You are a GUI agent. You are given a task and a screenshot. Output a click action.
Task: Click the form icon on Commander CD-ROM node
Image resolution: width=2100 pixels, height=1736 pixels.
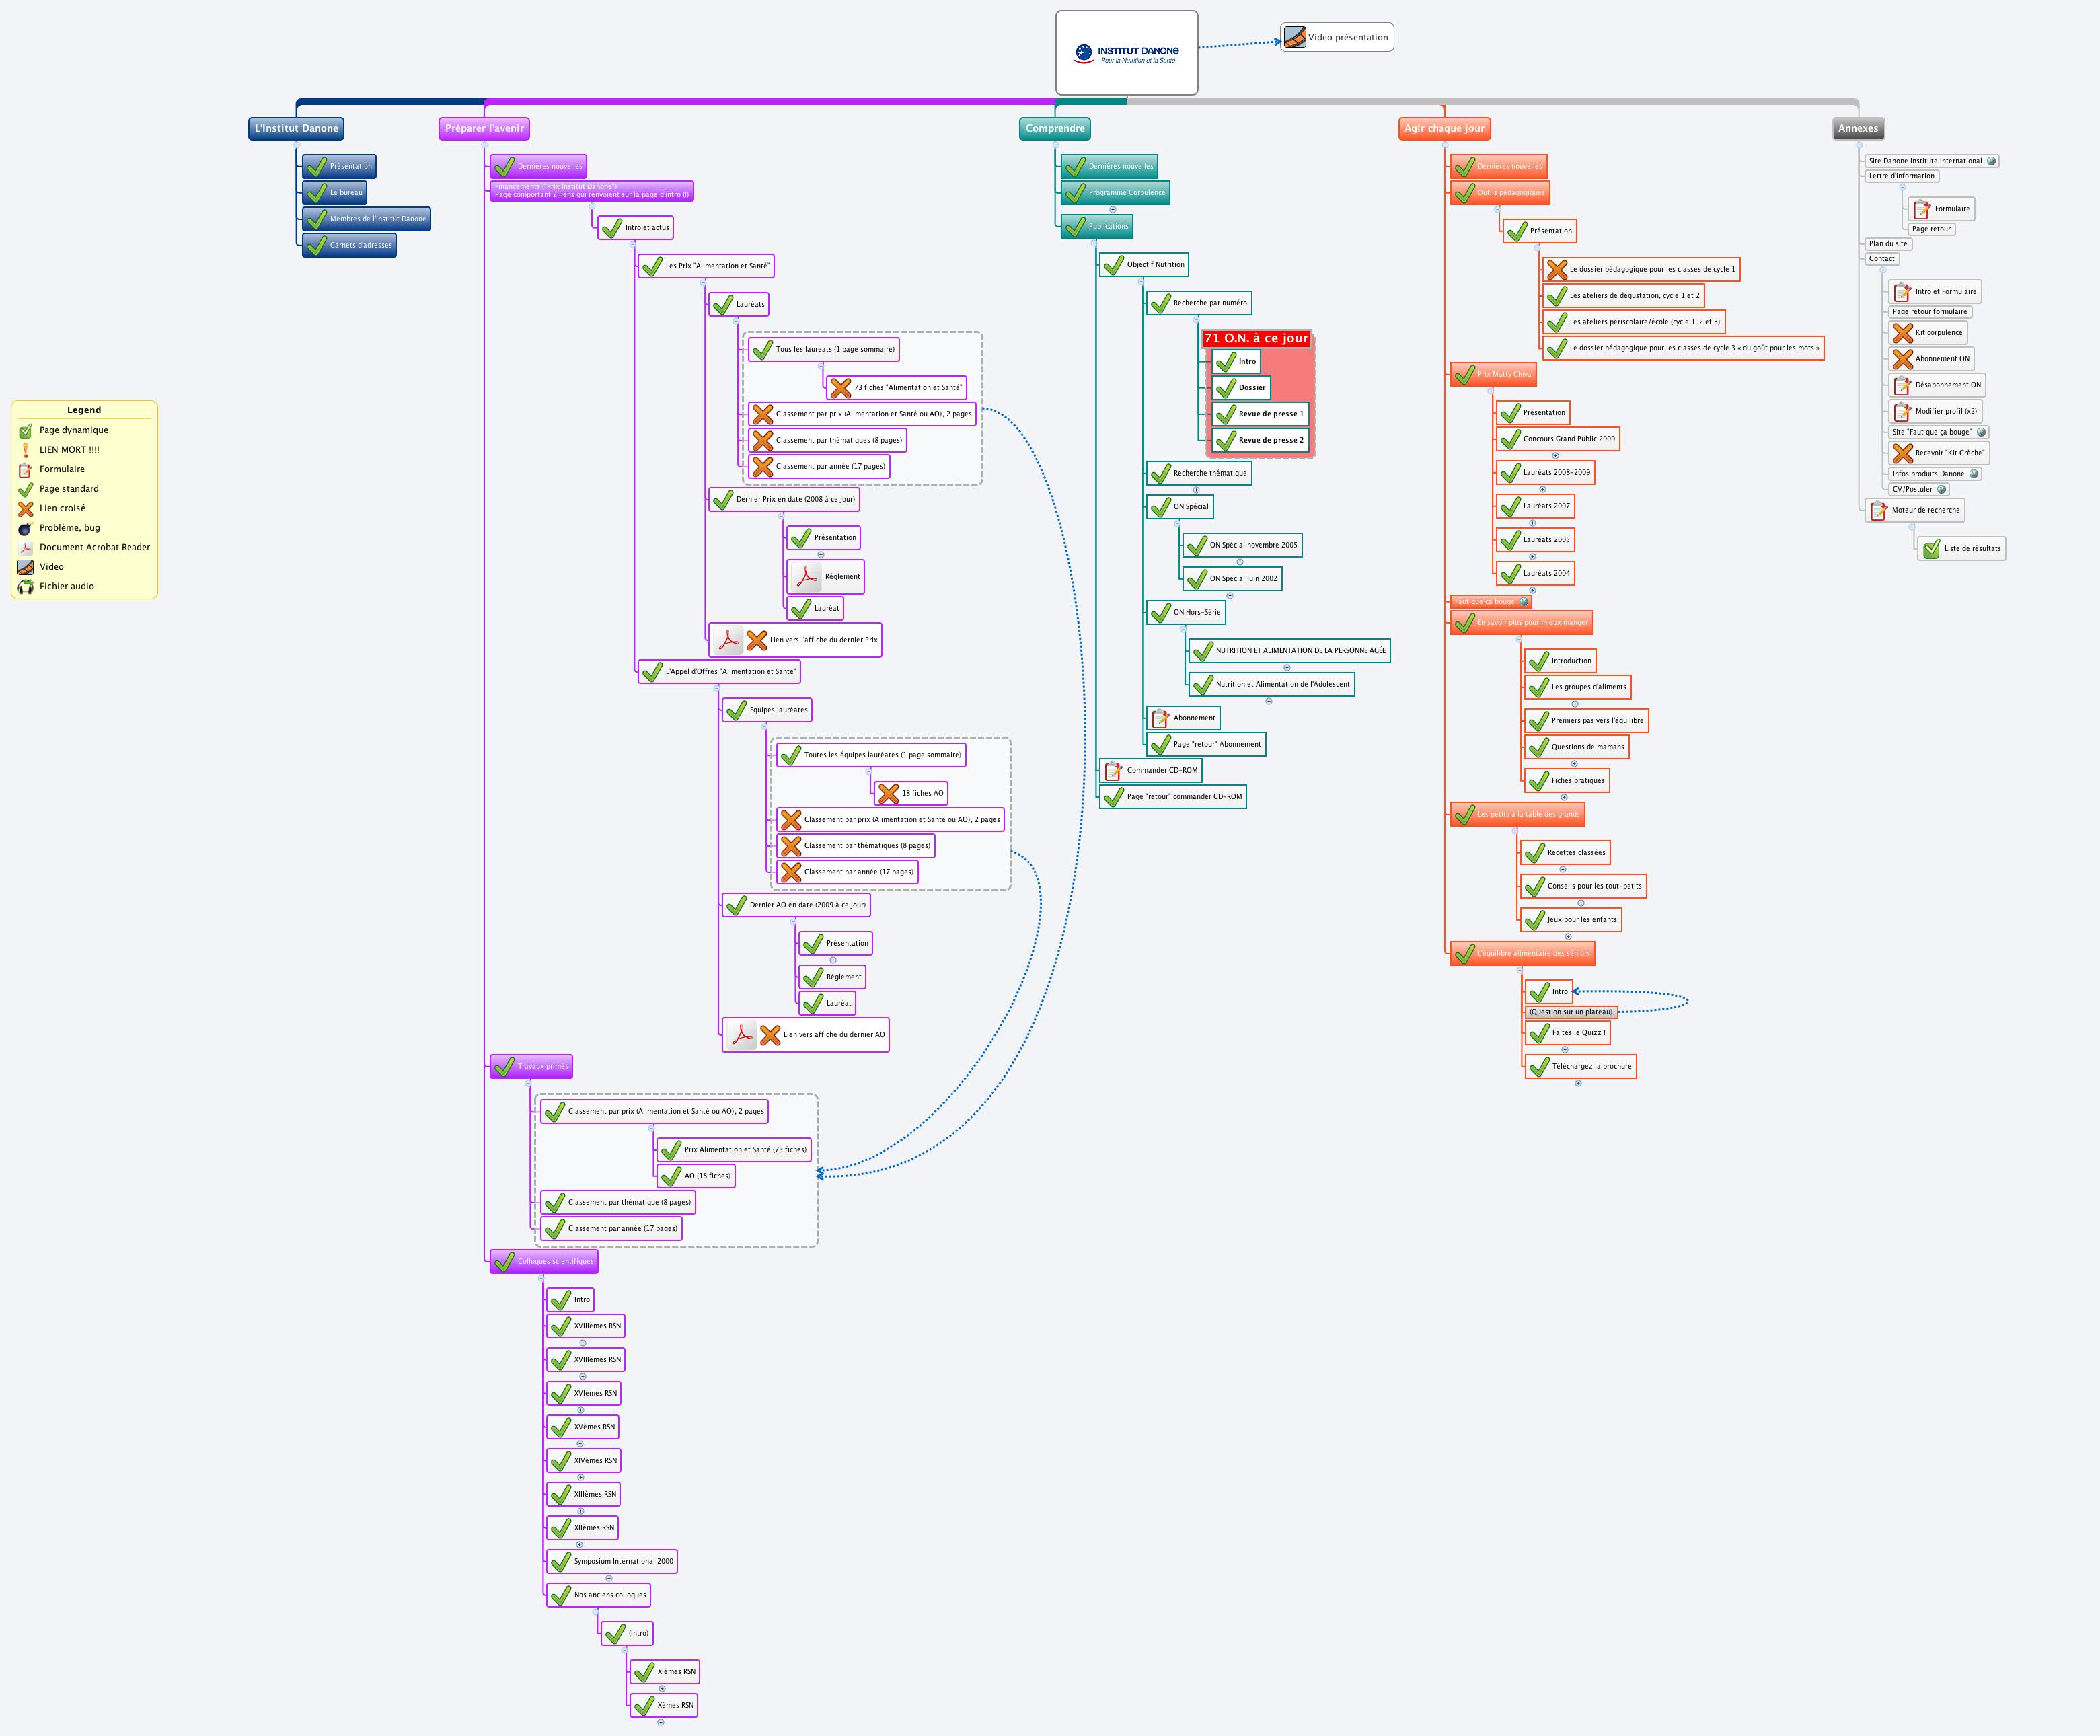coord(1113,771)
